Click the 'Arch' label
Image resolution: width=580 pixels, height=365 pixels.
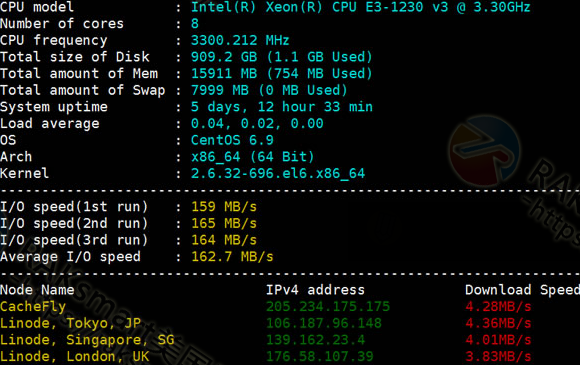(x=16, y=157)
